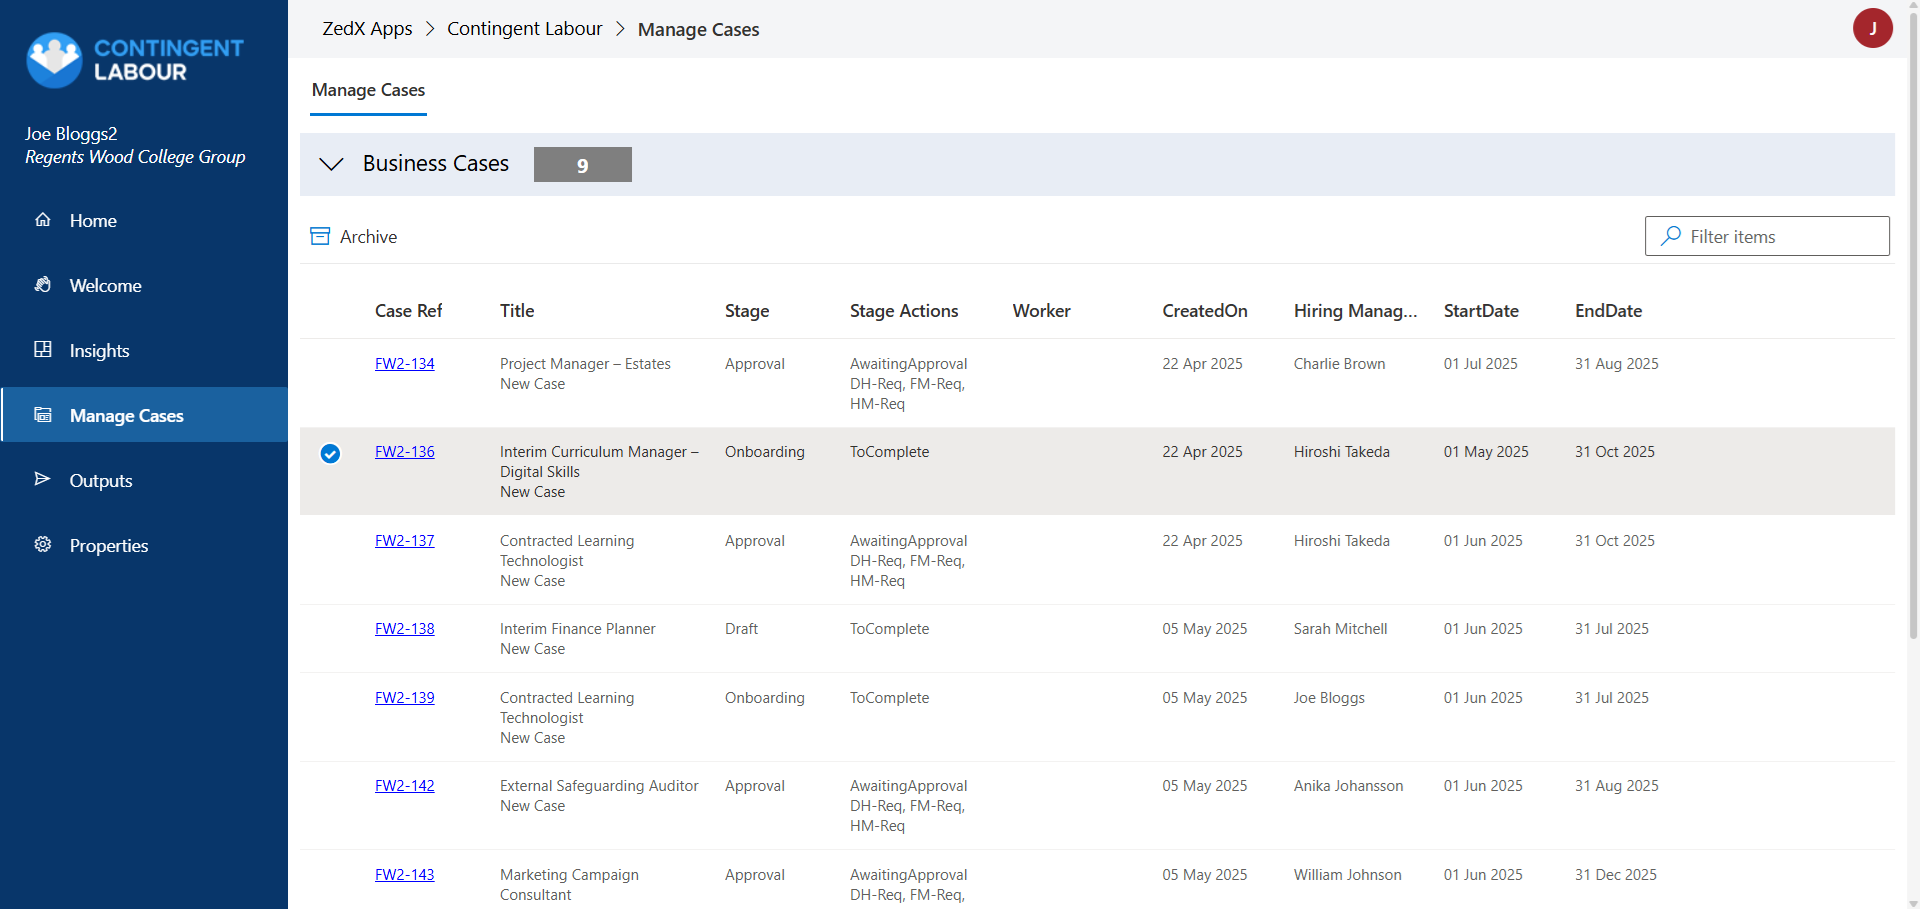
Task: Click the Business Cases count badge 9
Action: [583, 165]
